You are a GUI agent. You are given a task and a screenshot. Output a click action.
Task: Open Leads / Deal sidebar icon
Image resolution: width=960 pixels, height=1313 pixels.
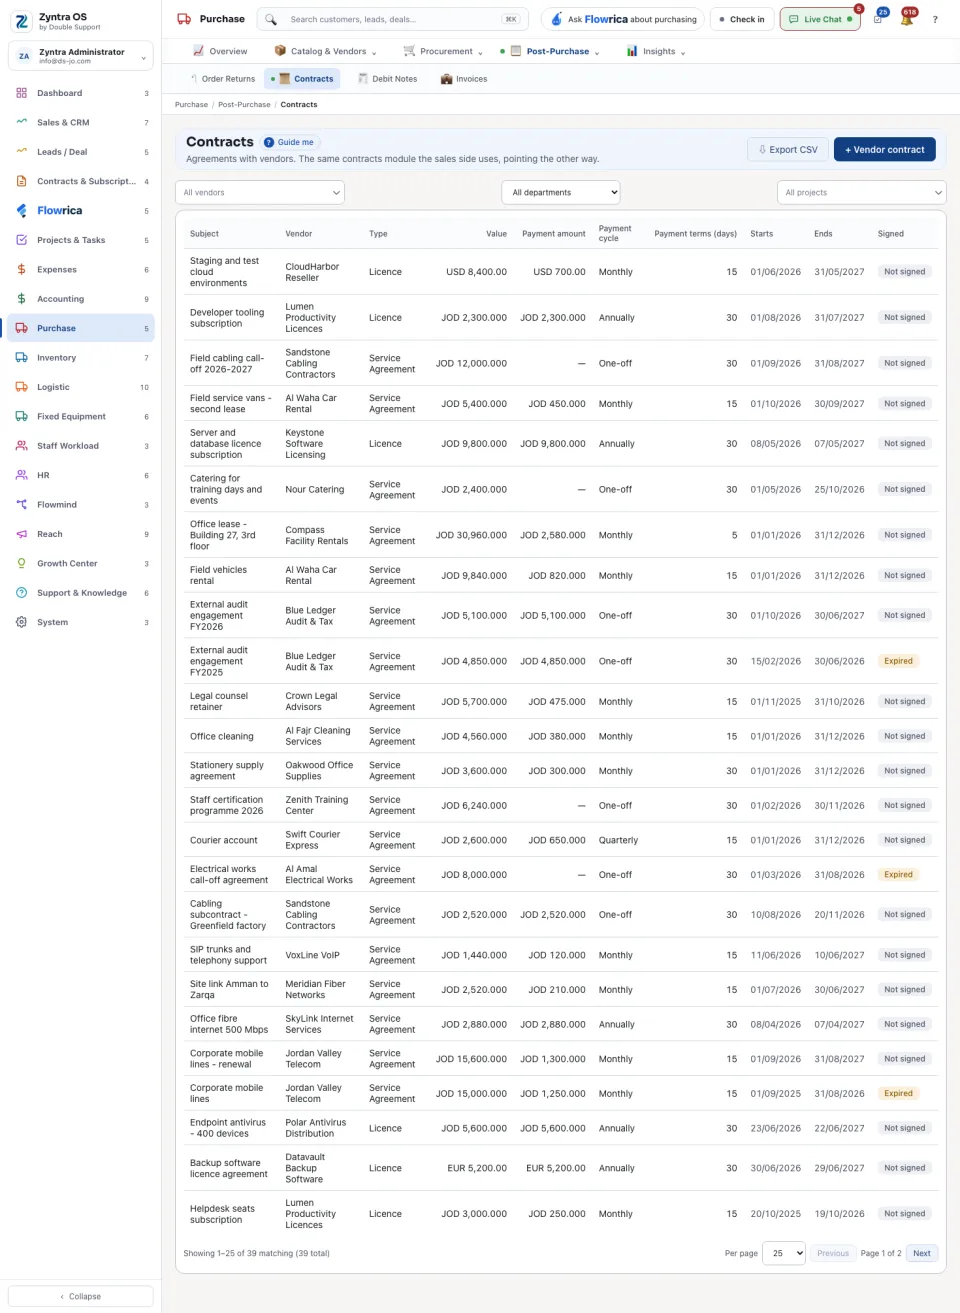[x=21, y=152]
